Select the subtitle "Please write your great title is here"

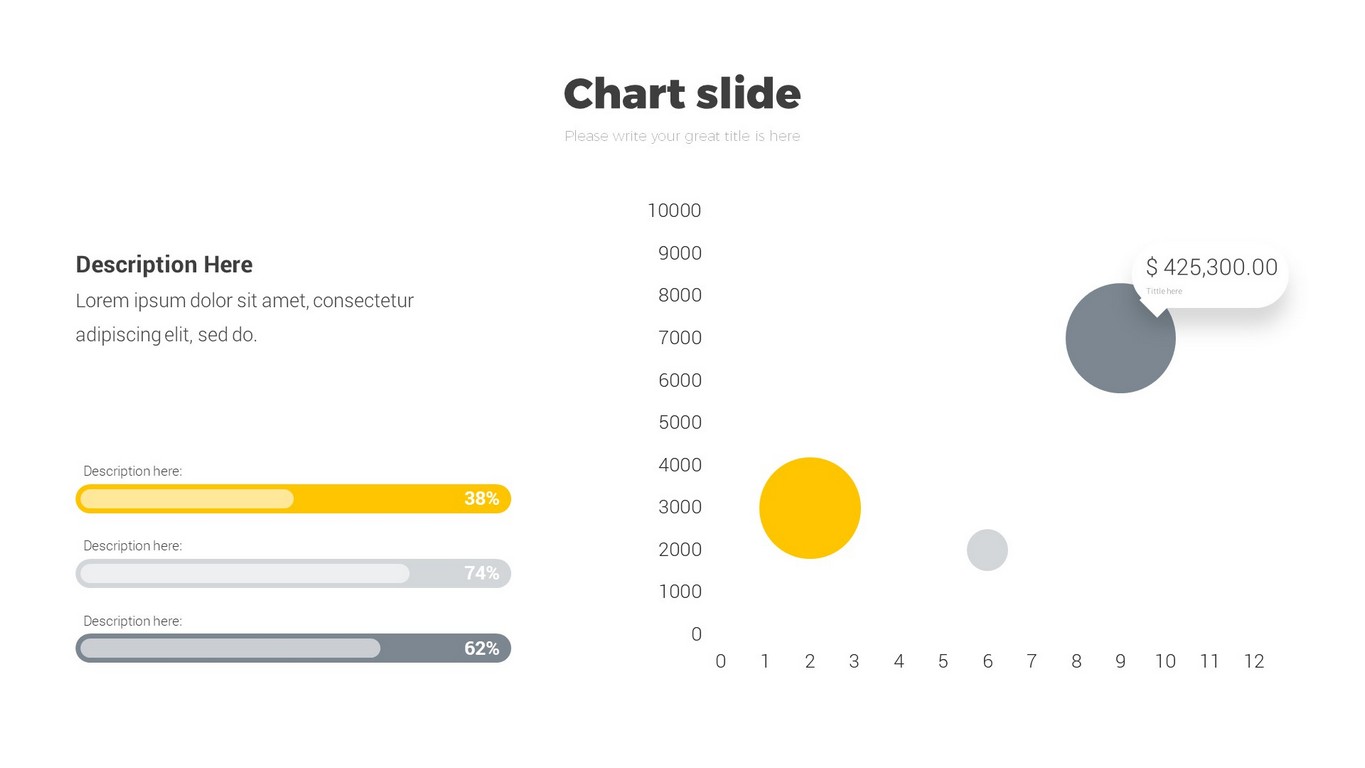(x=682, y=136)
